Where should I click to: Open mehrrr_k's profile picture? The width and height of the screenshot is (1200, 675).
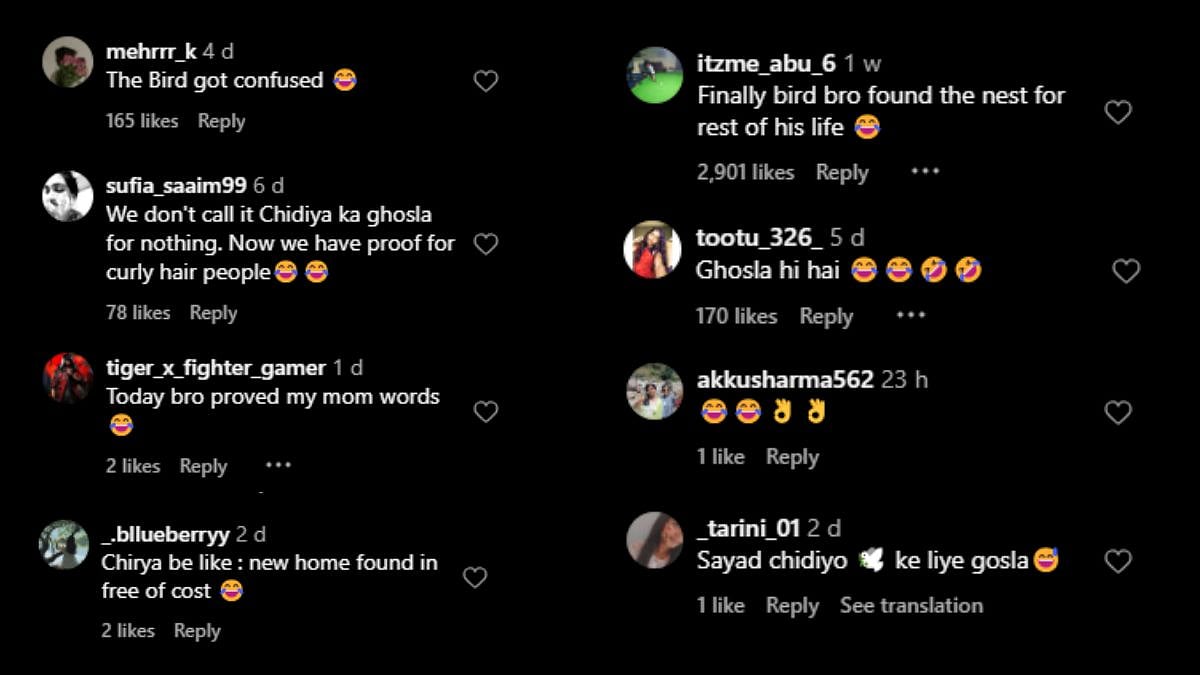point(68,62)
